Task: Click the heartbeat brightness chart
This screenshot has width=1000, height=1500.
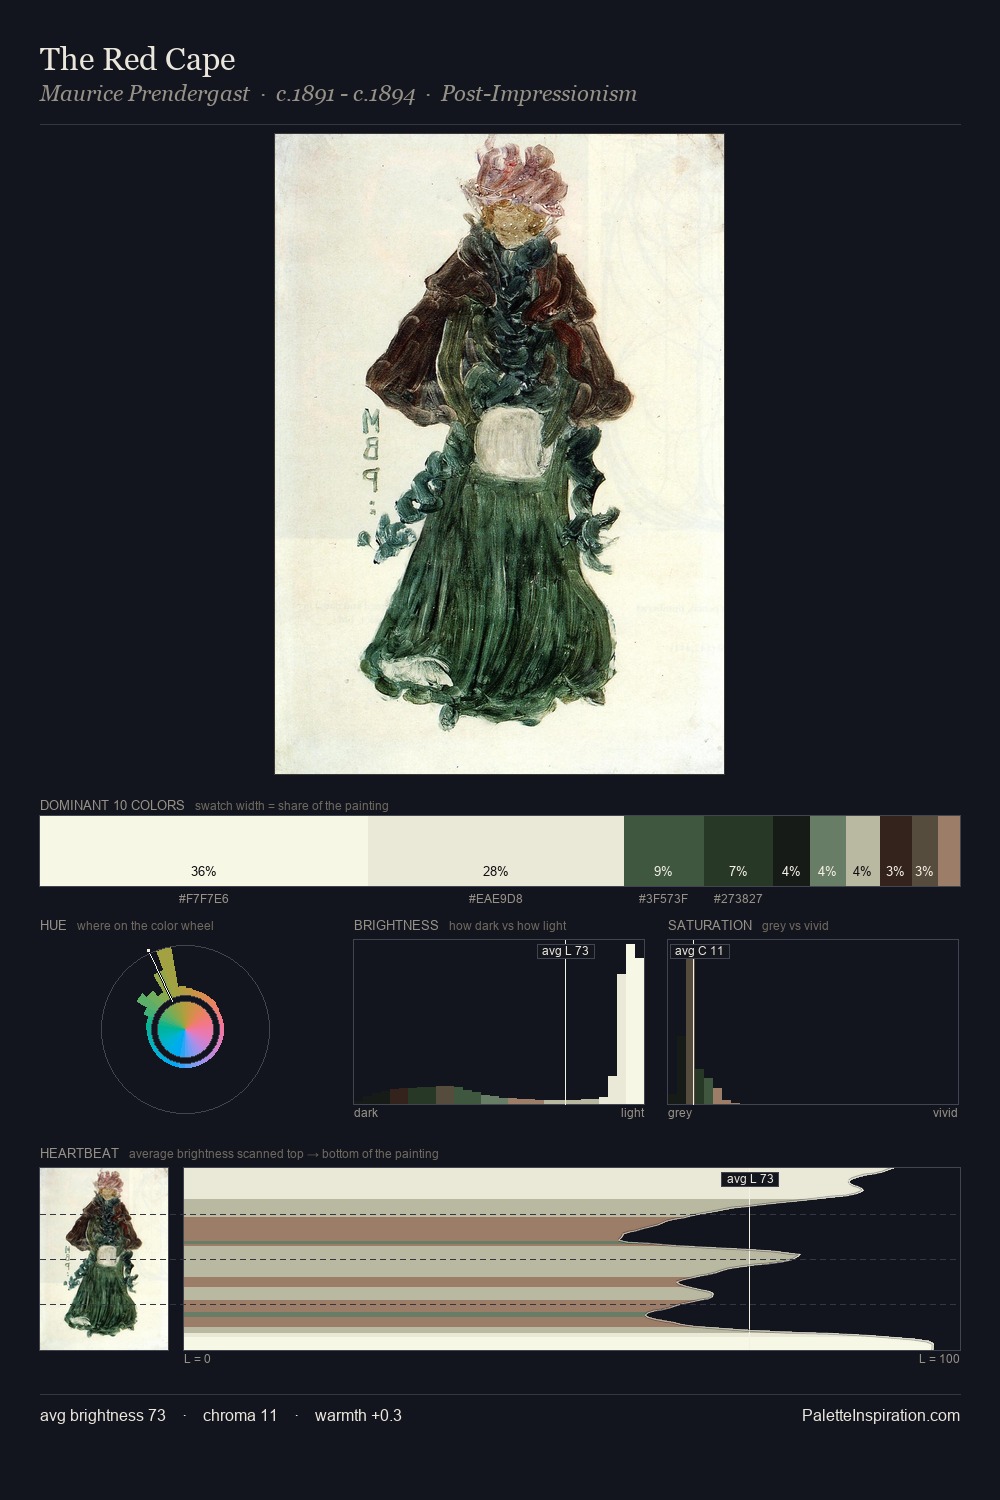Action: coord(572,1259)
